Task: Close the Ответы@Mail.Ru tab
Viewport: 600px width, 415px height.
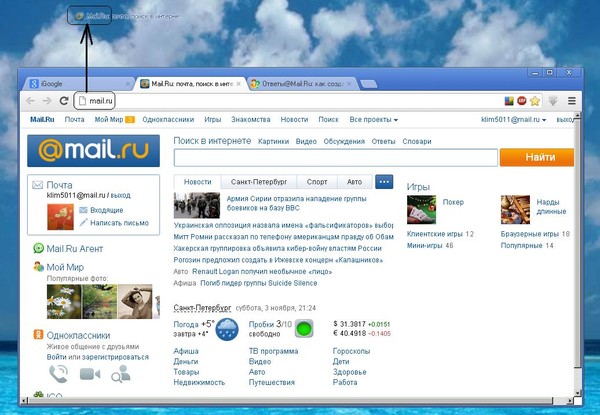Action: [x=349, y=84]
